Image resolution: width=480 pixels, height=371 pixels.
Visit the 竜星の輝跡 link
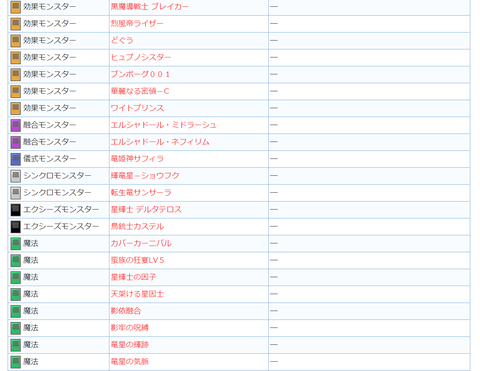pyautogui.click(x=130, y=345)
